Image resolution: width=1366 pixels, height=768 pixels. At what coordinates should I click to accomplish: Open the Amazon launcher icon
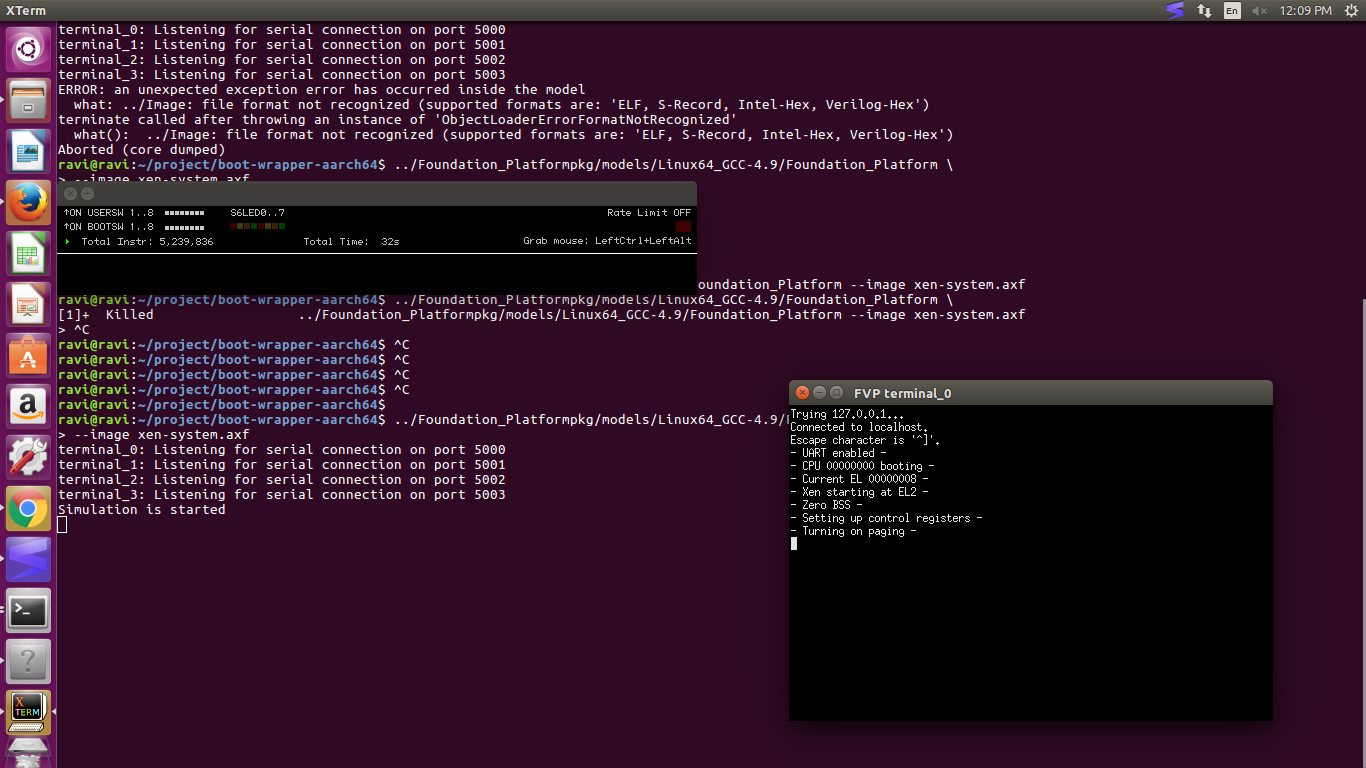coord(28,406)
